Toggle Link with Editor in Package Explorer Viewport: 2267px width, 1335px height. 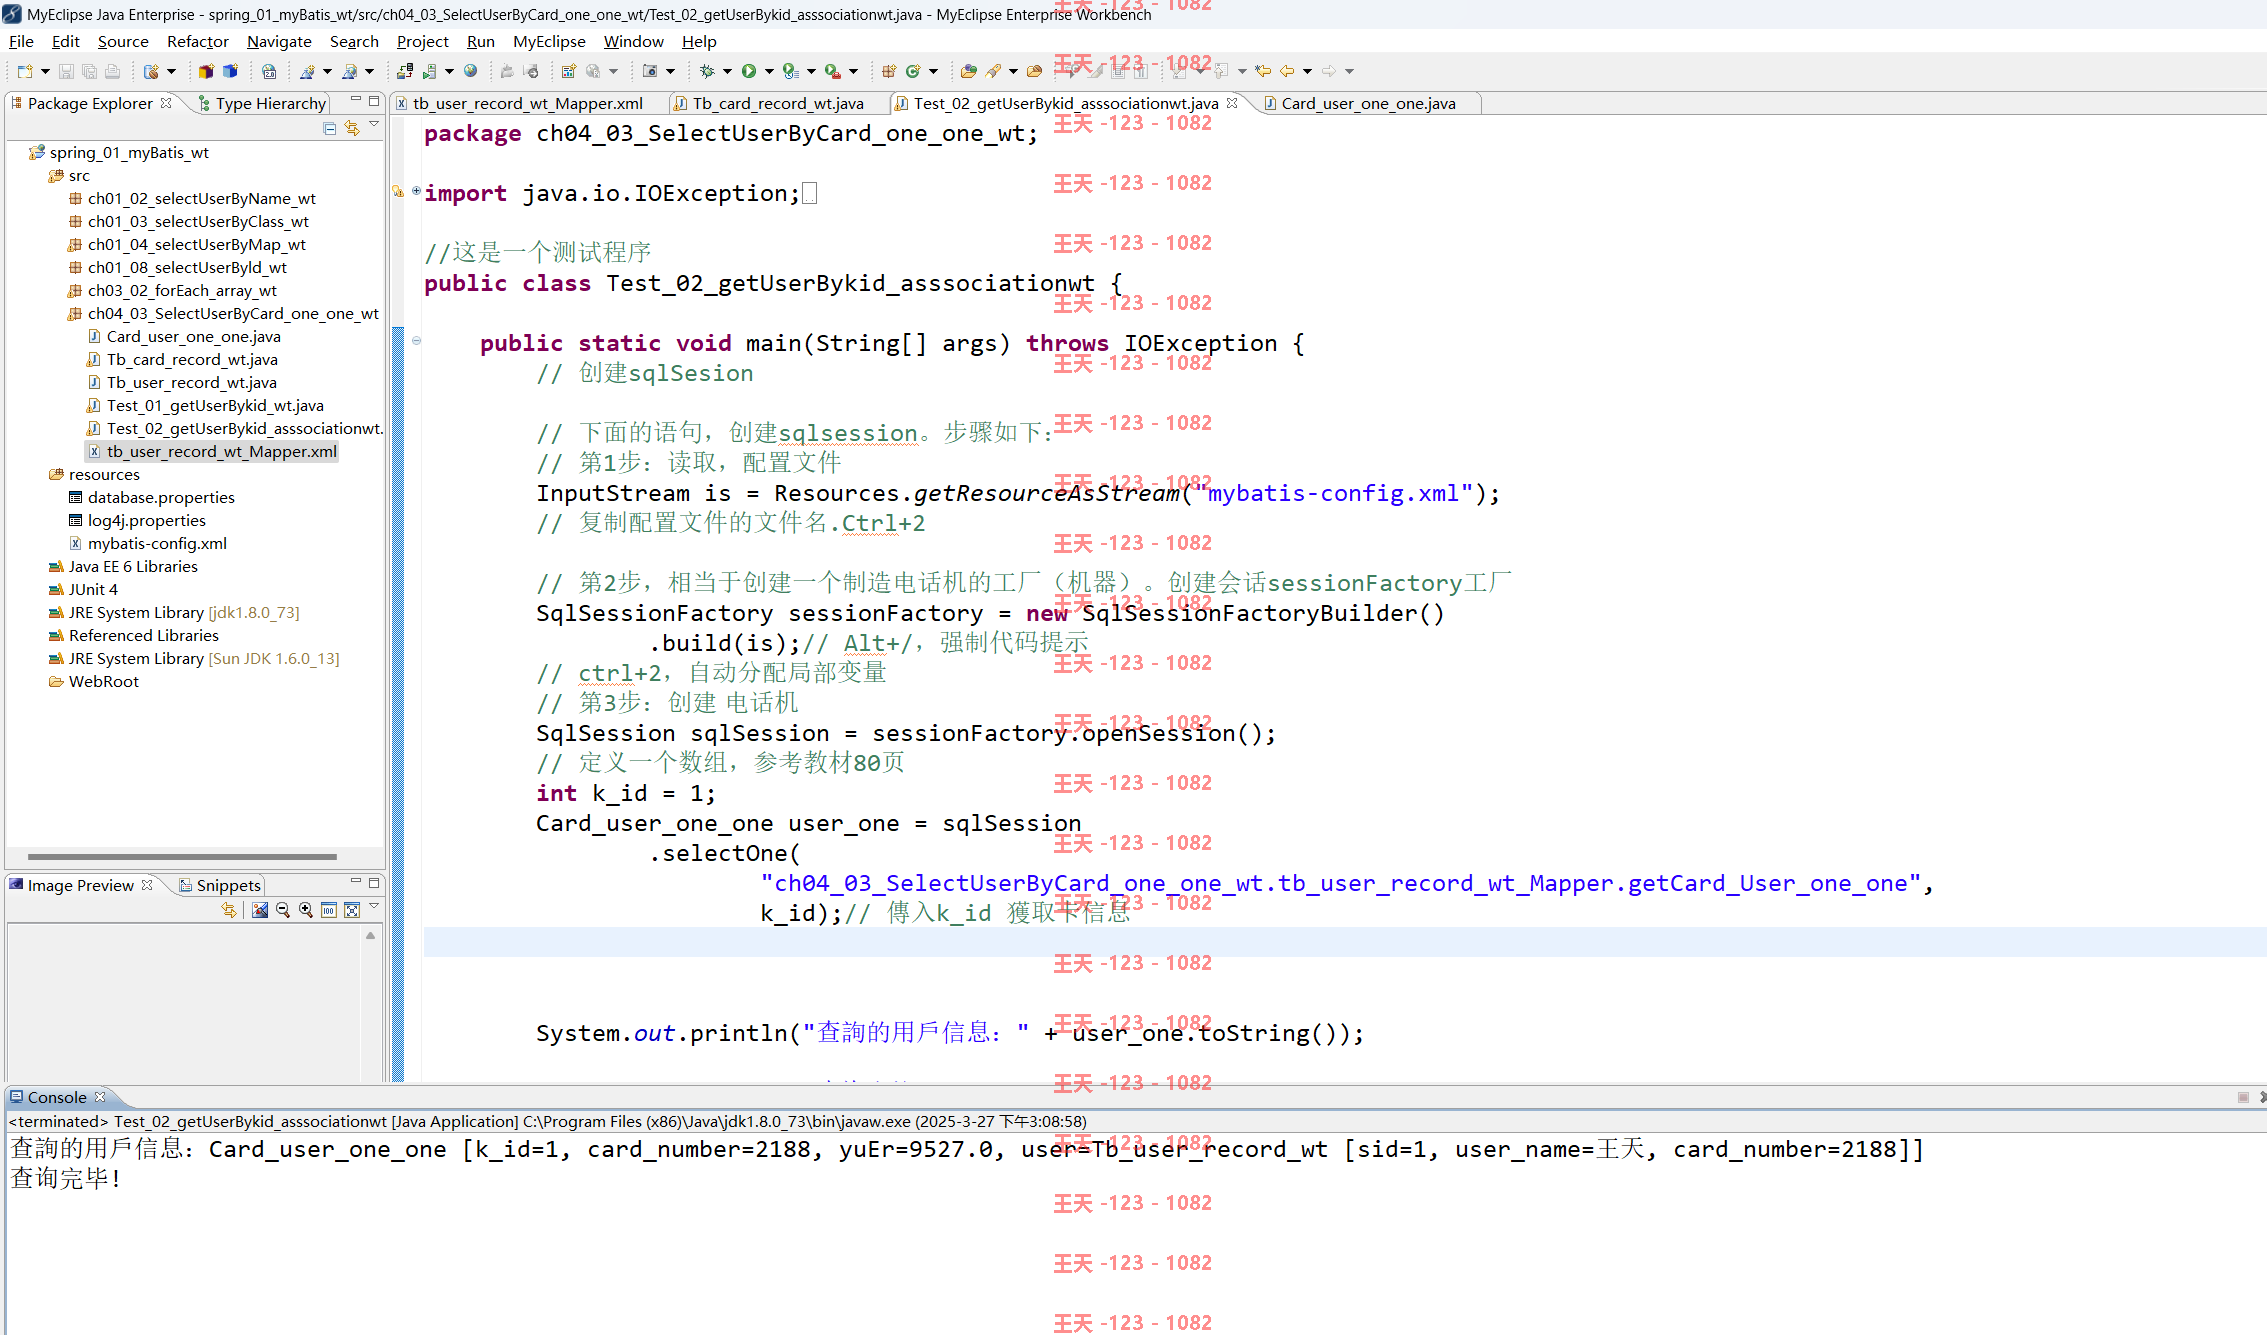[x=352, y=128]
